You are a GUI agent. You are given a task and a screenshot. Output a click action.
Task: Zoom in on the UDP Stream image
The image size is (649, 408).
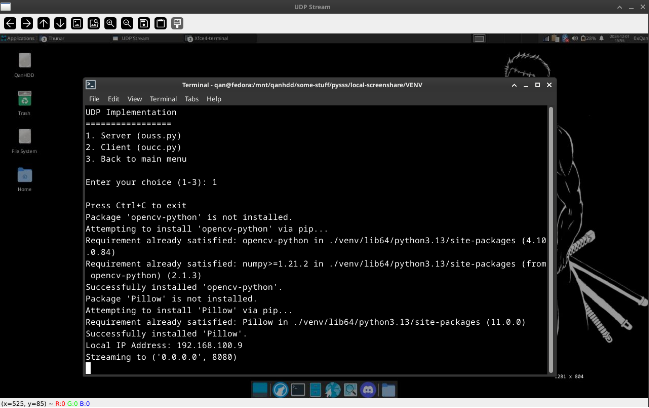click(x=111, y=23)
